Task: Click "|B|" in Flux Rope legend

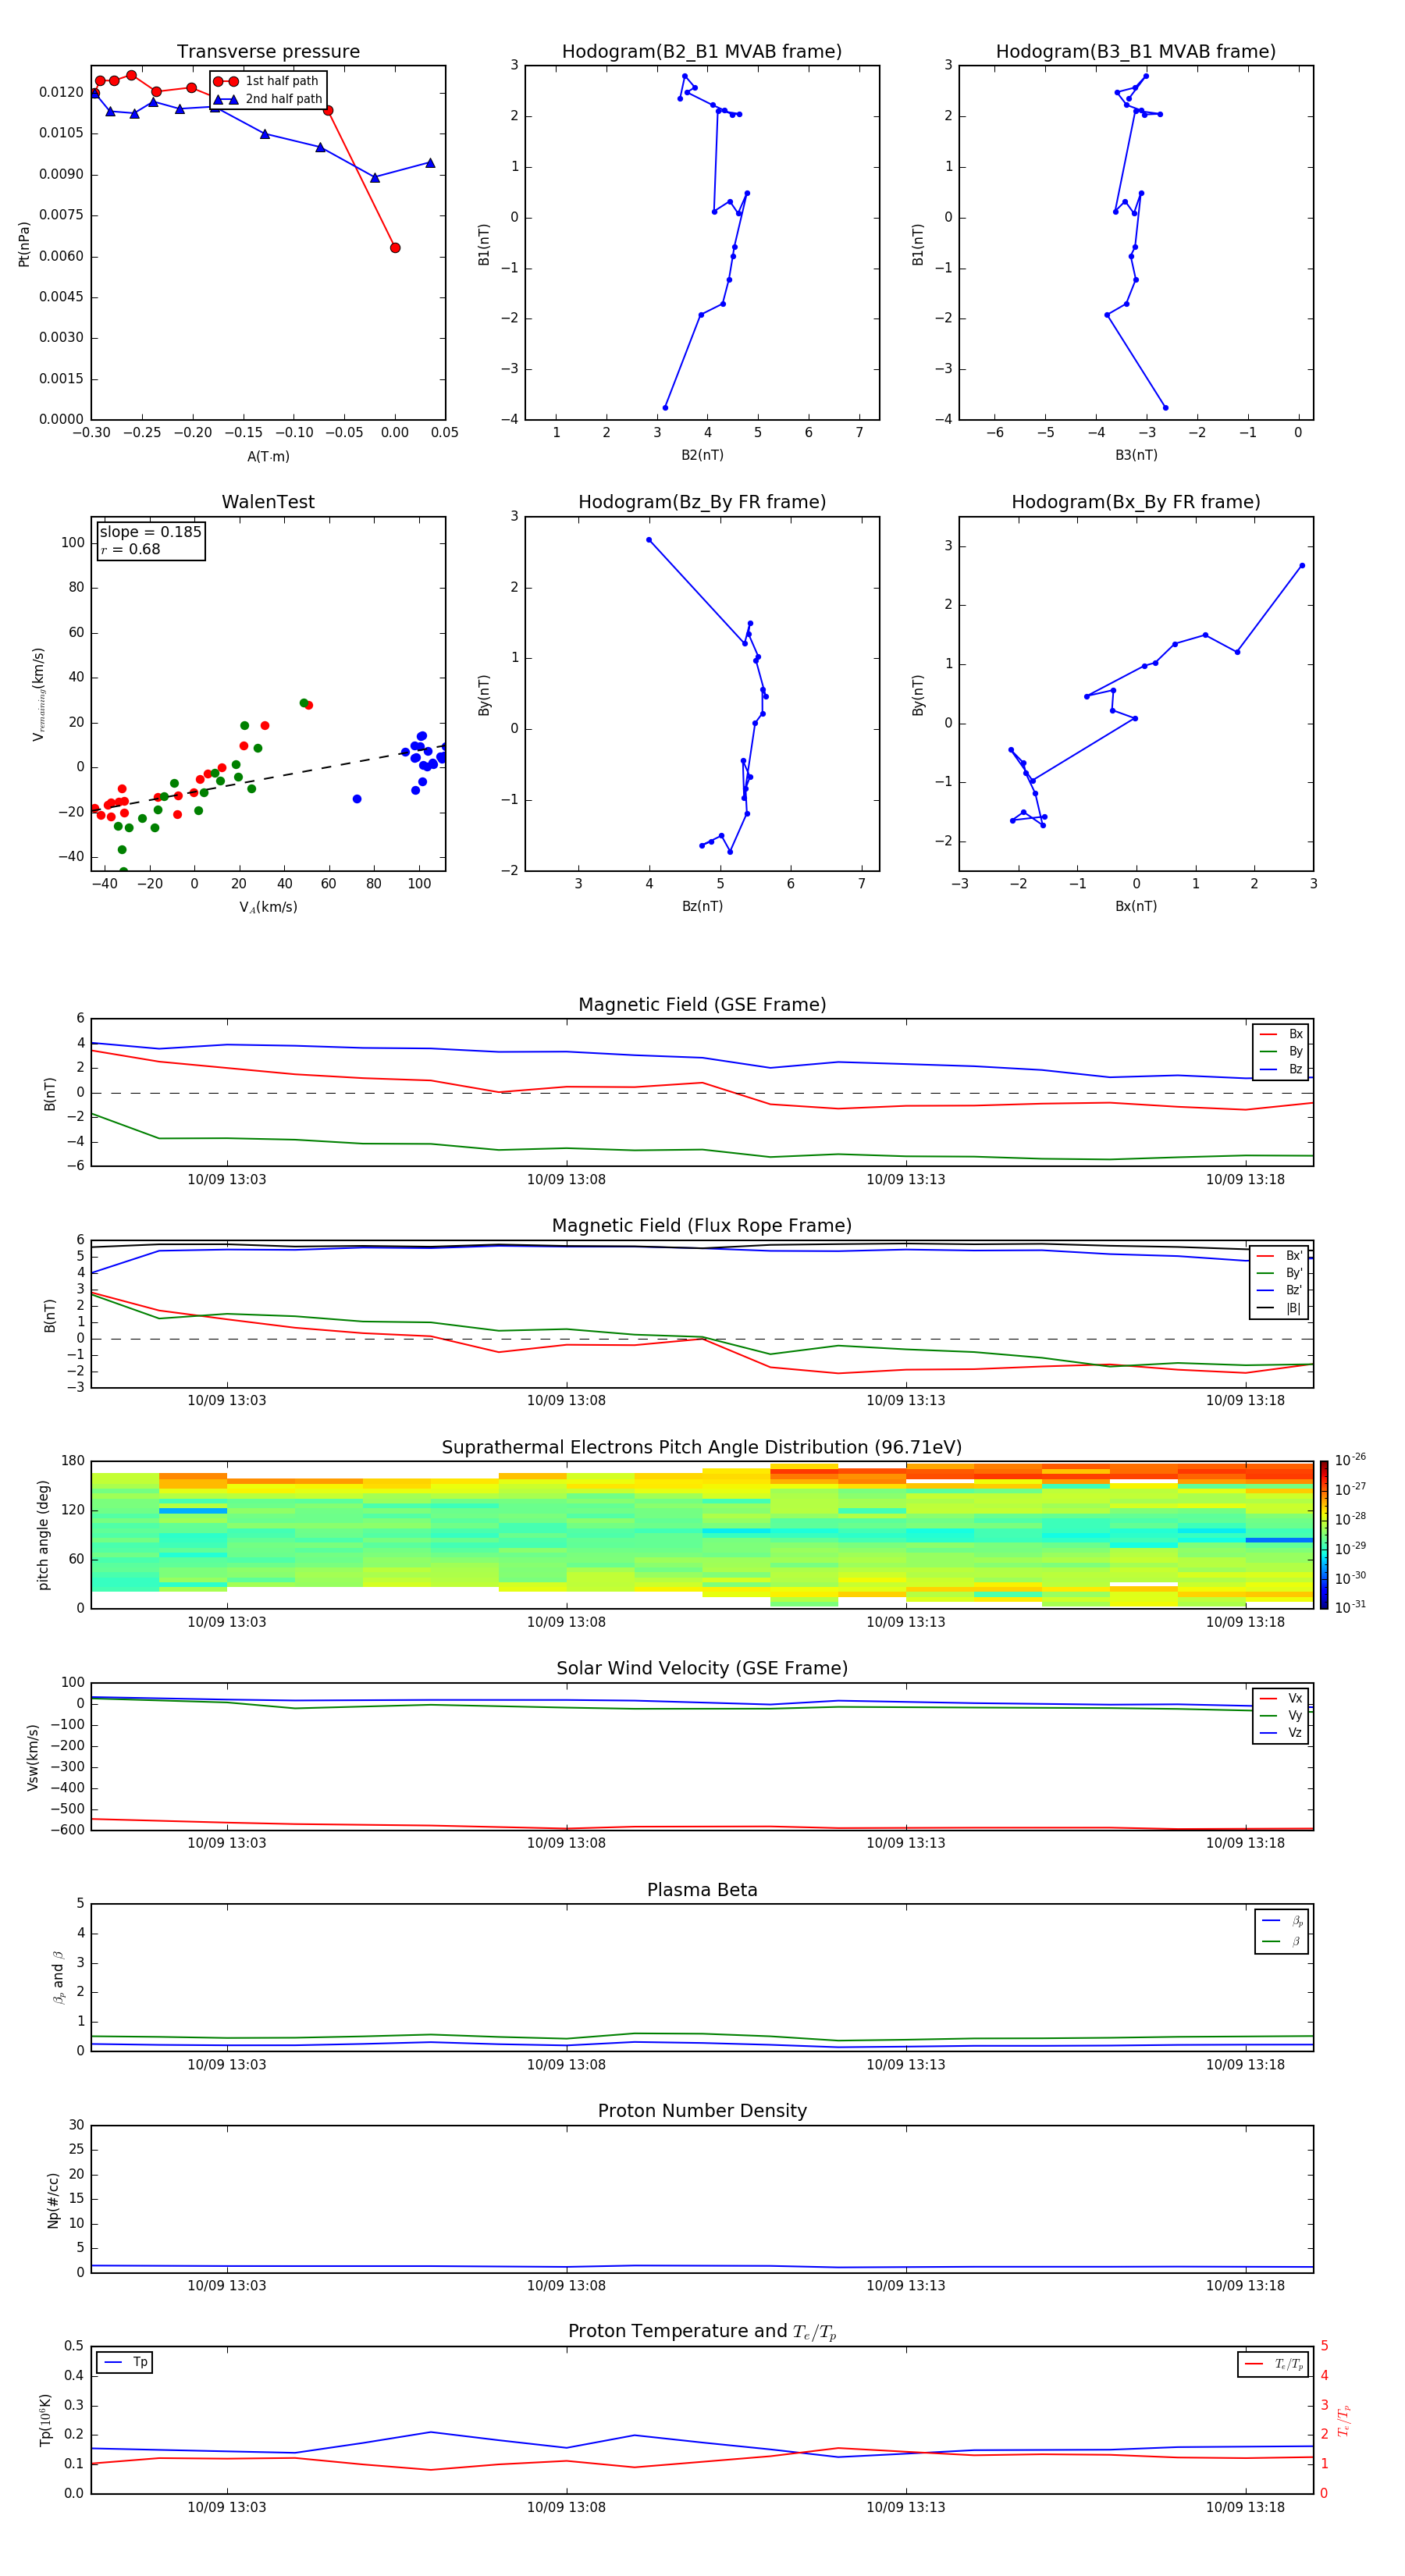Action: click(1294, 1308)
